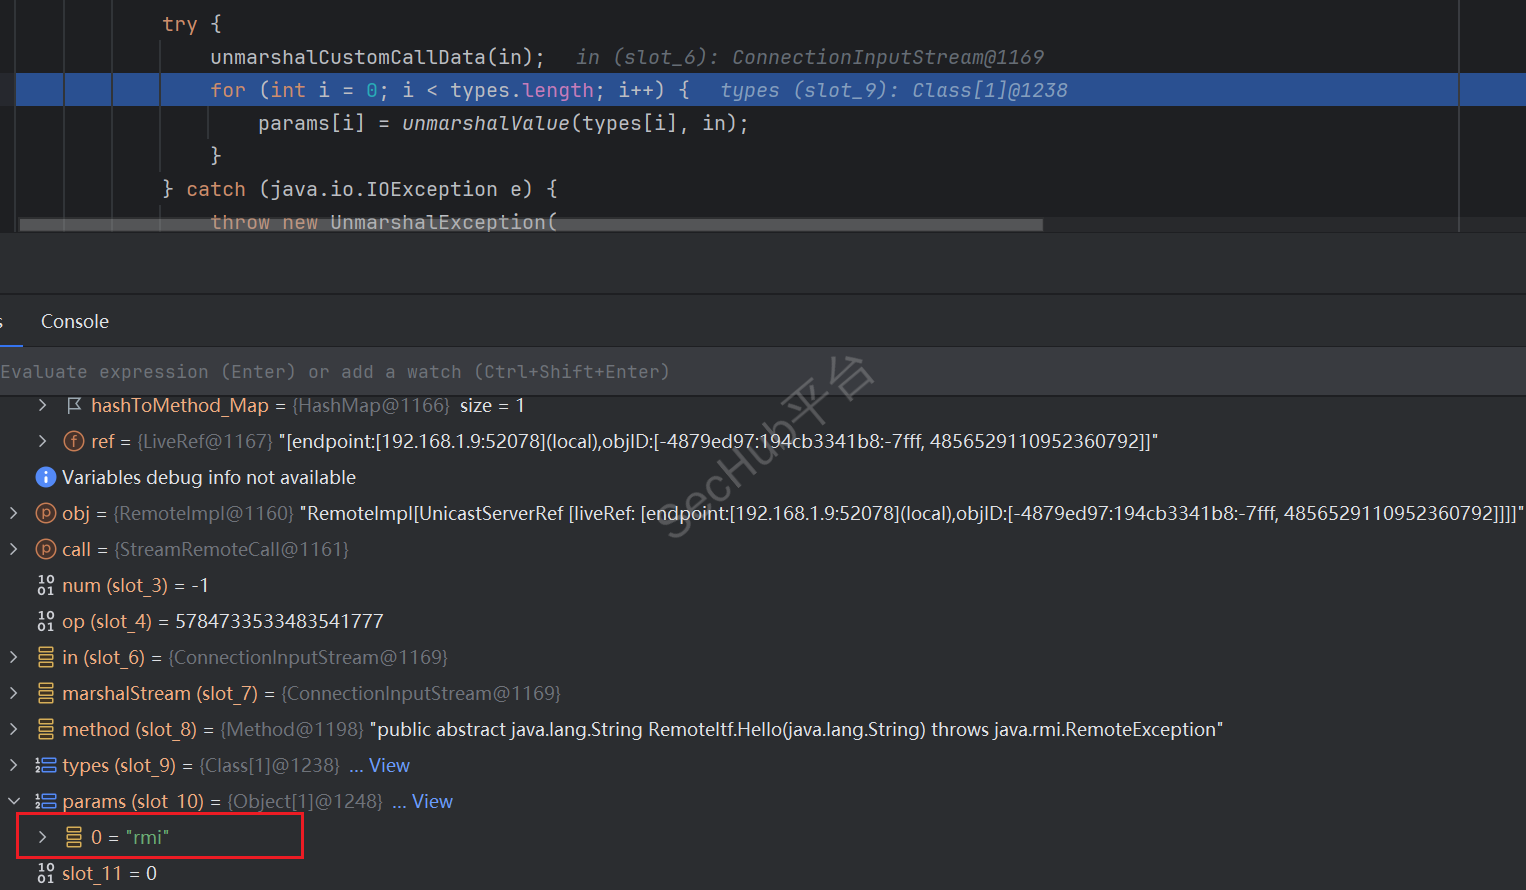Click the info icon for debug info message
The height and width of the screenshot is (890, 1526).
[46, 477]
